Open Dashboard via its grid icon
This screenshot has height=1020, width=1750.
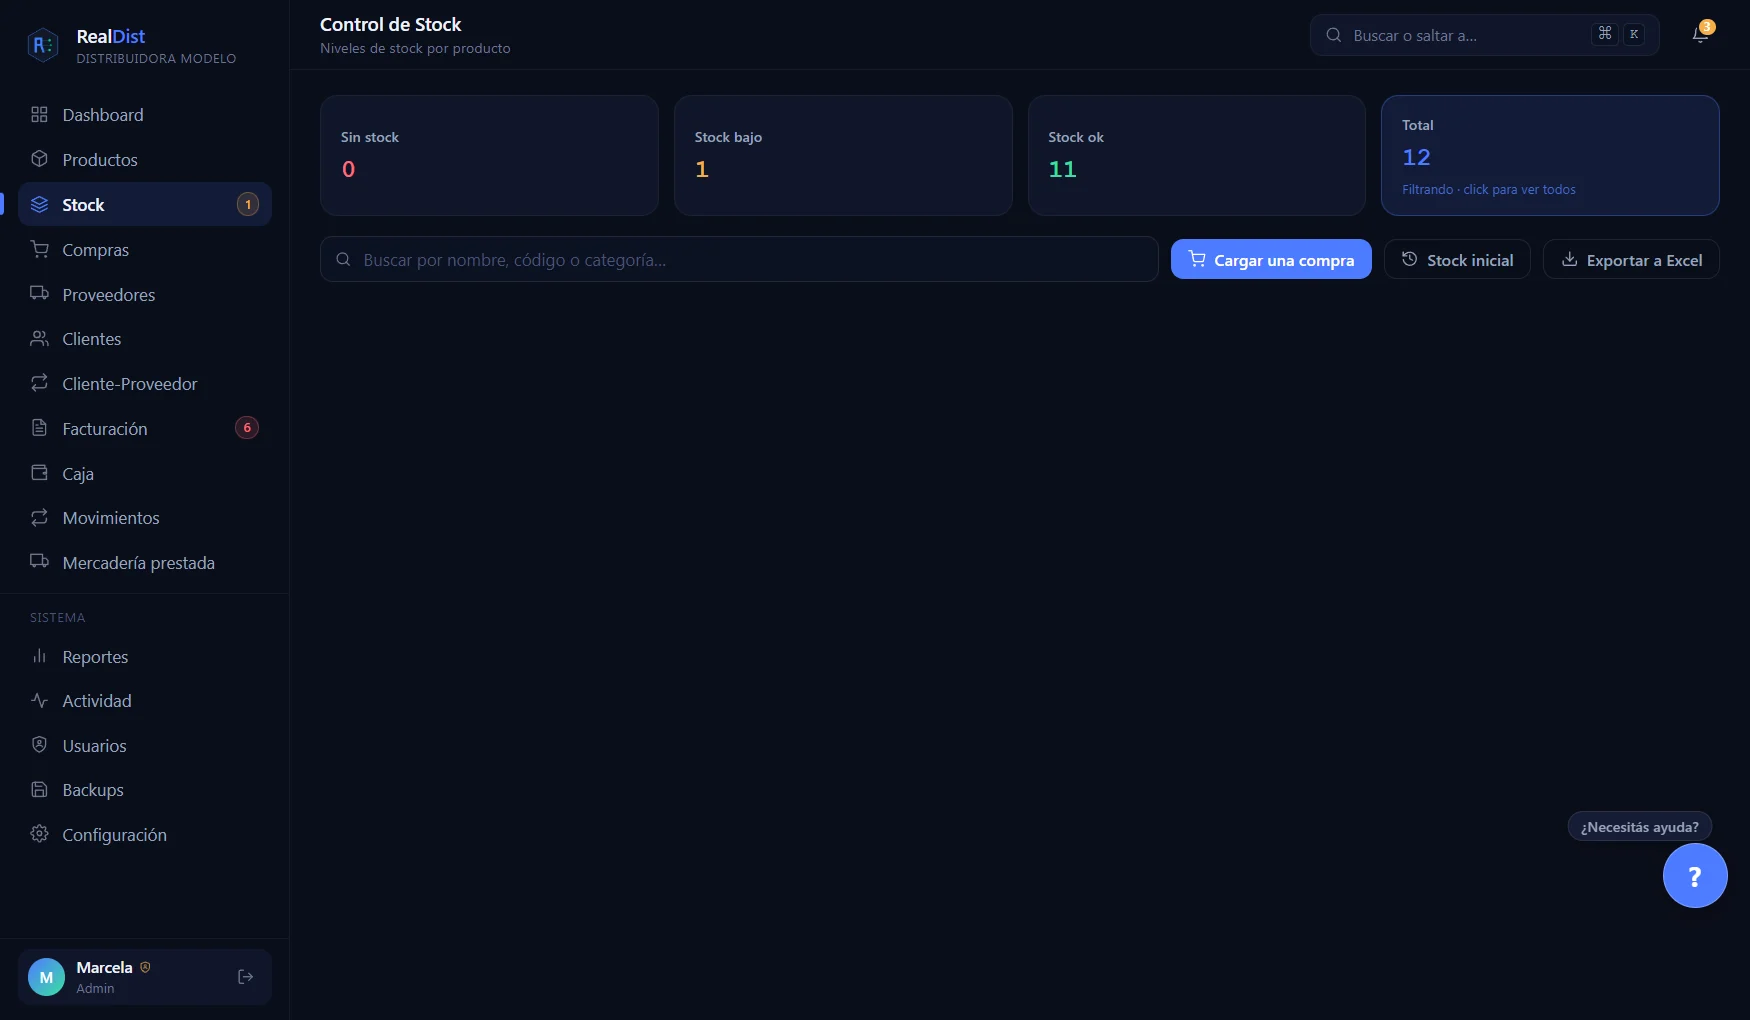click(39, 114)
